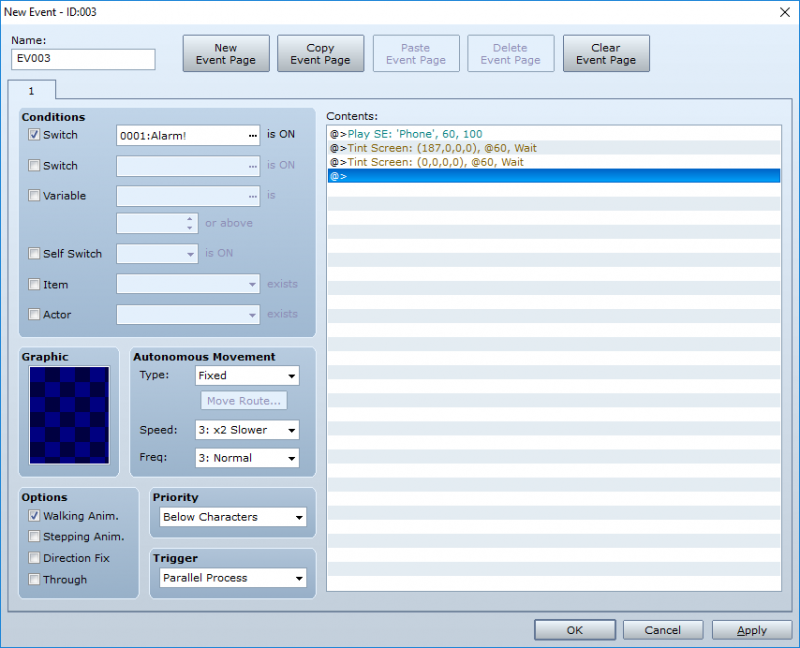Click the Variable selector field
800x648 pixels.
tap(188, 196)
